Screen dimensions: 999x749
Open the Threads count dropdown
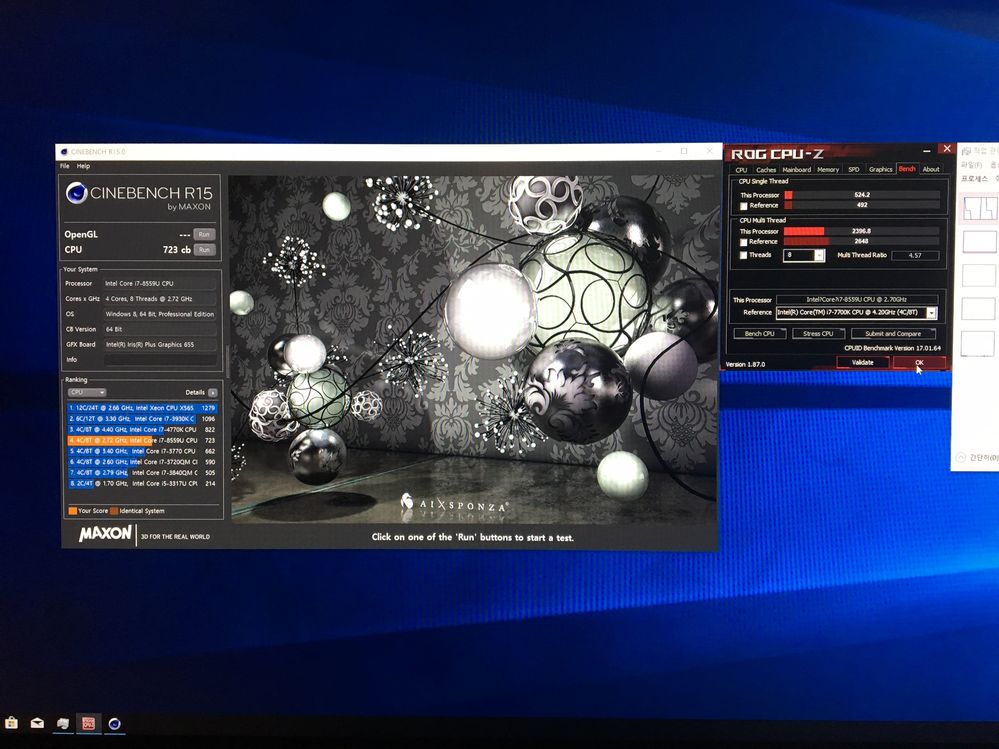pos(819,255)
